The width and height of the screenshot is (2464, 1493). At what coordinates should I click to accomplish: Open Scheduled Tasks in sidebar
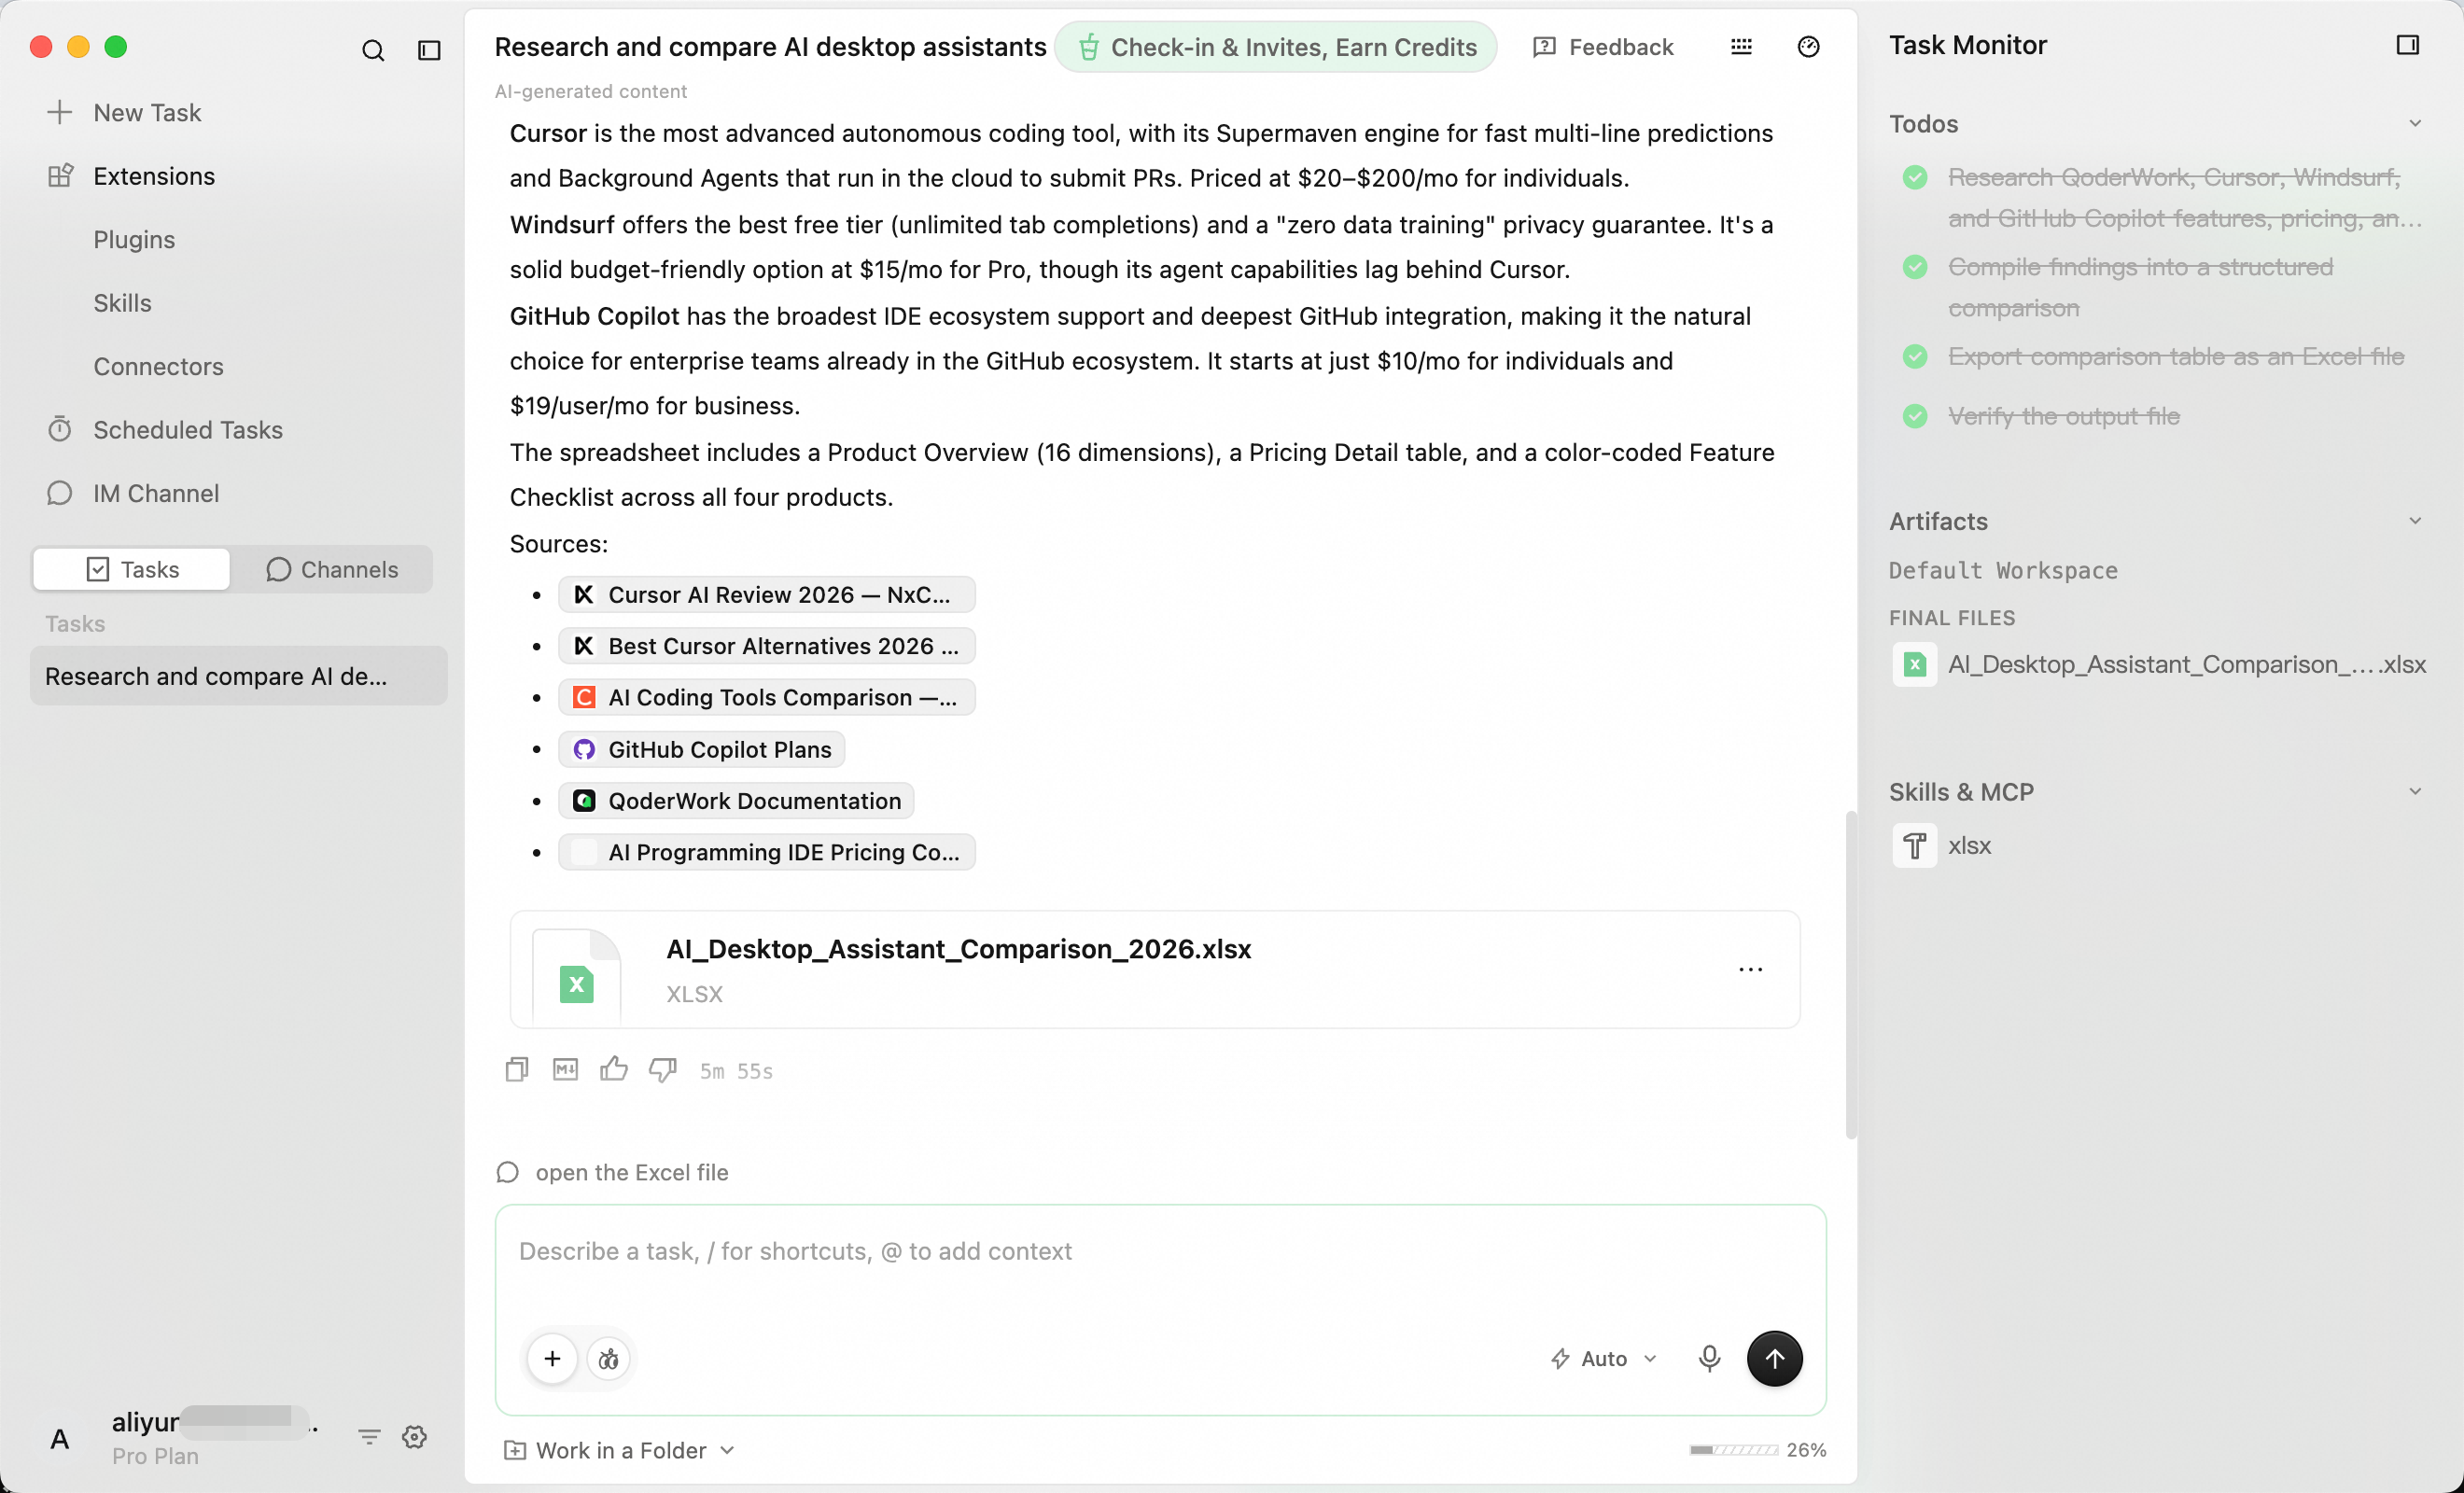tap(188, 430)
